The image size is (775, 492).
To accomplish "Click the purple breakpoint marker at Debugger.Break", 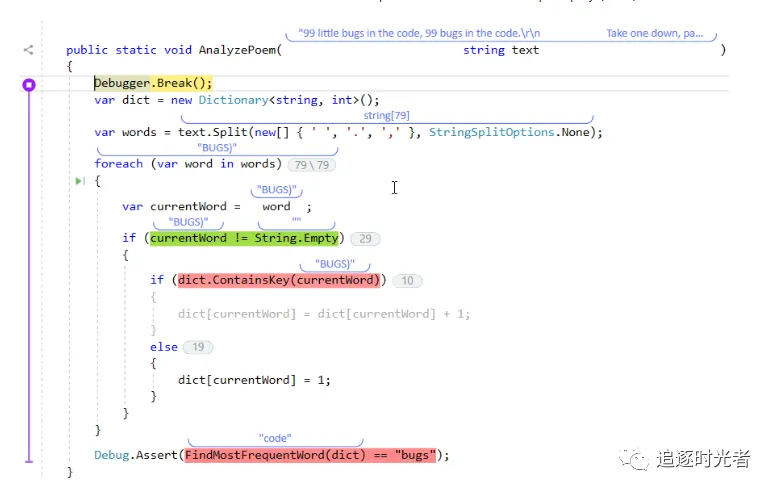I will click(x=29, y=85).
